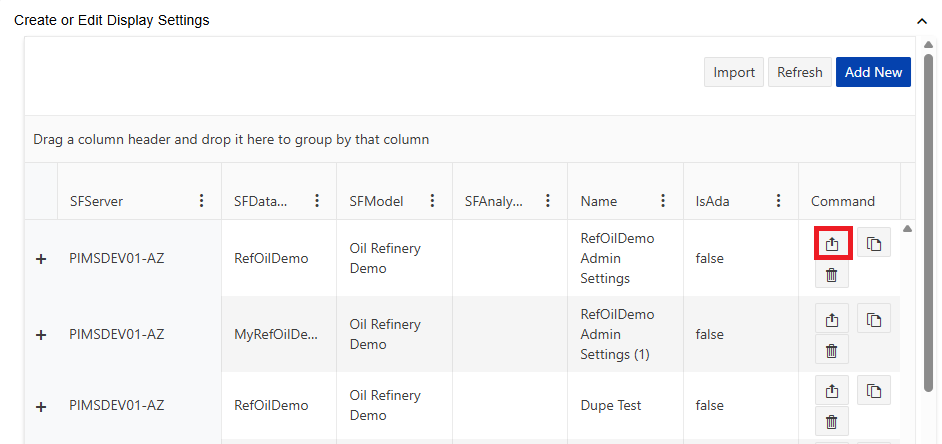Image resolution: width=942 pixels, height=444 pixels.
Task: Delete the RefOilDemo Admin Settings row
Action: tap(832, 275)
